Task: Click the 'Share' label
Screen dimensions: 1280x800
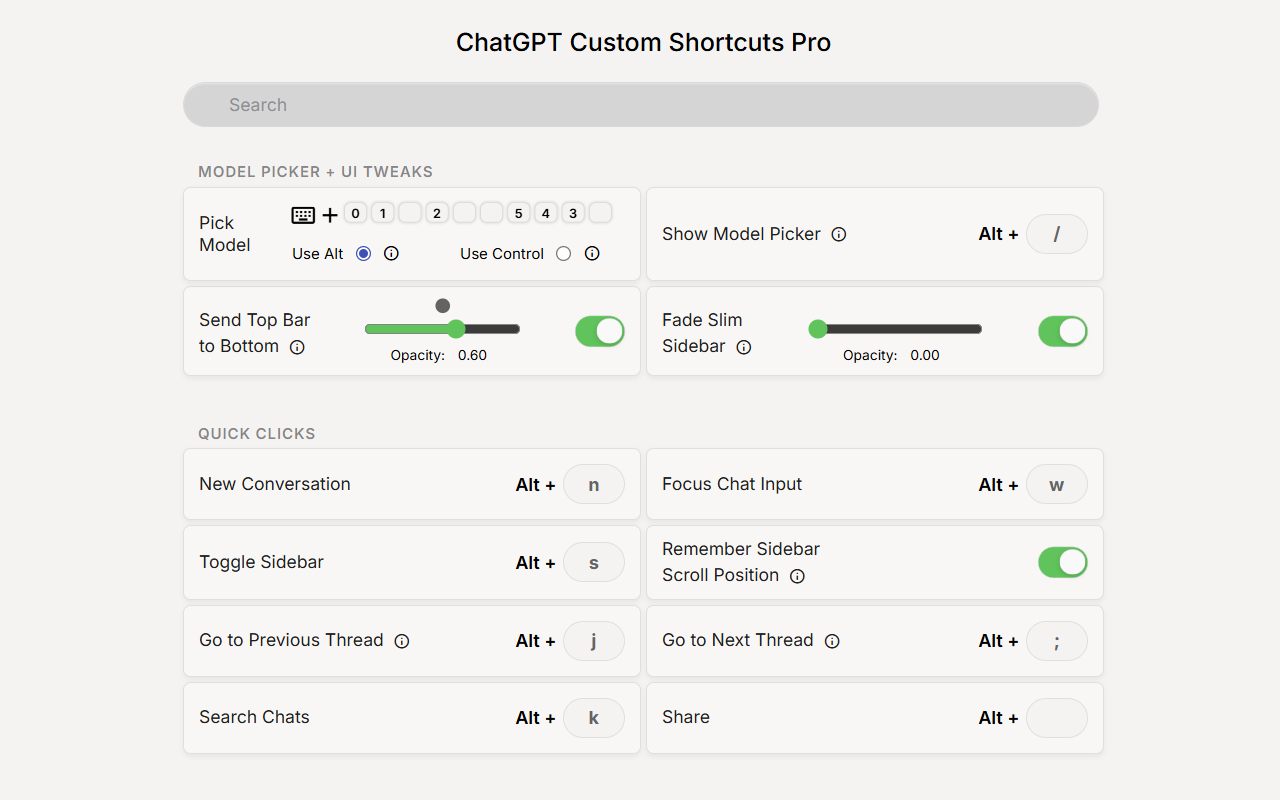Action: [686, 717]
